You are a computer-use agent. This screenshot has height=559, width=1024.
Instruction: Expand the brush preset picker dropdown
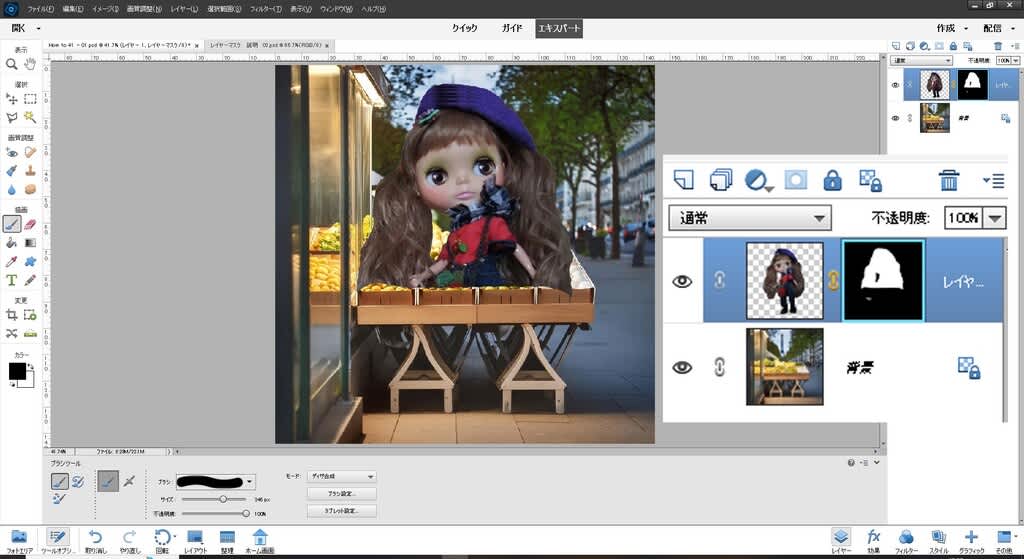point(249,481)
